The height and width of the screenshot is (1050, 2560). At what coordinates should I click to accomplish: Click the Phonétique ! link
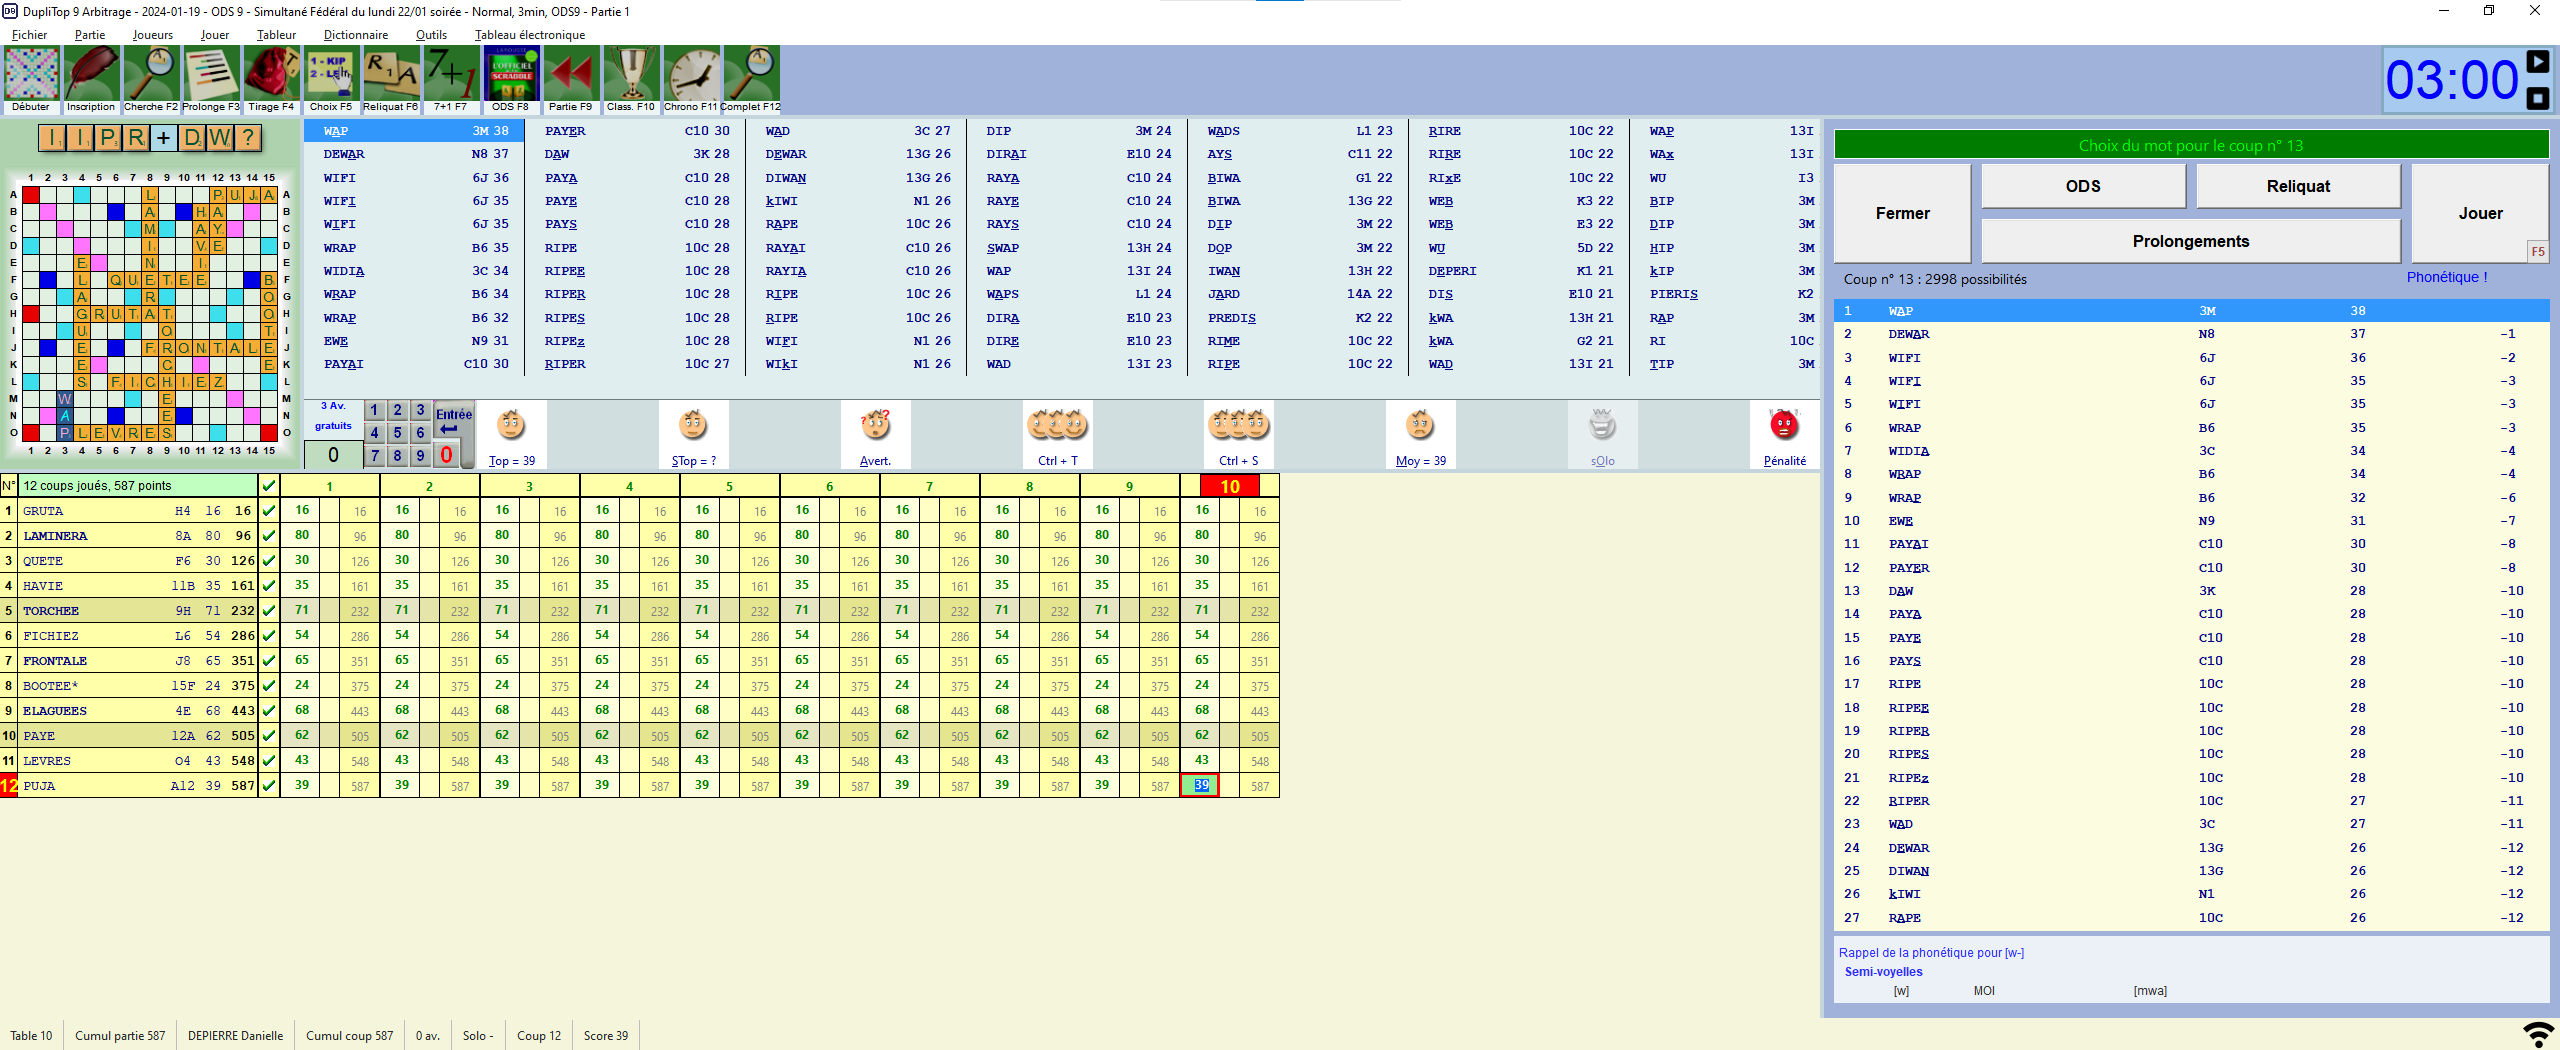click(x=2446, y=277)
